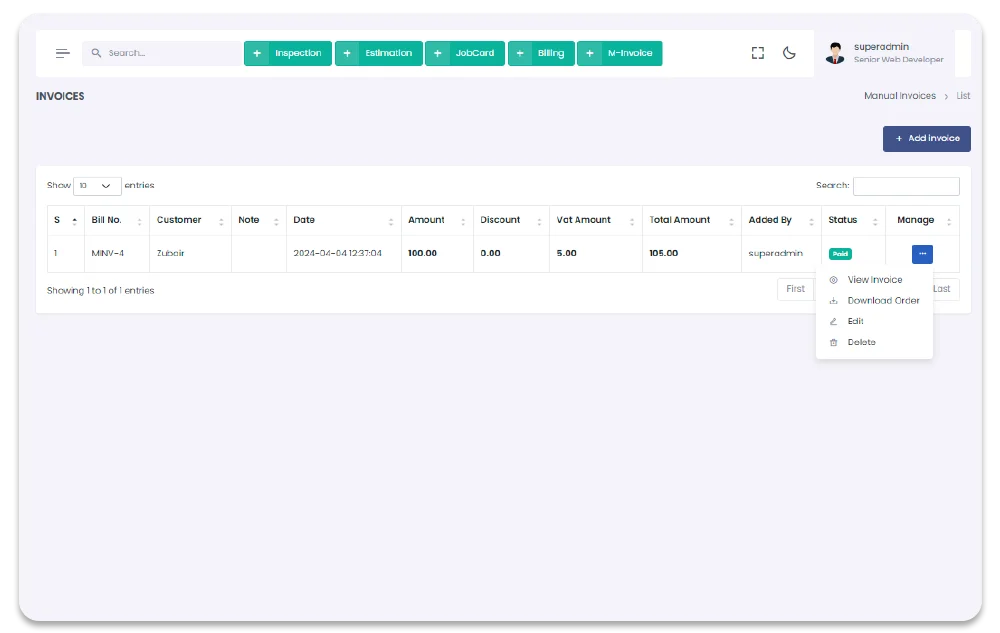Toggle dark mode moon icon

point(789,53)
